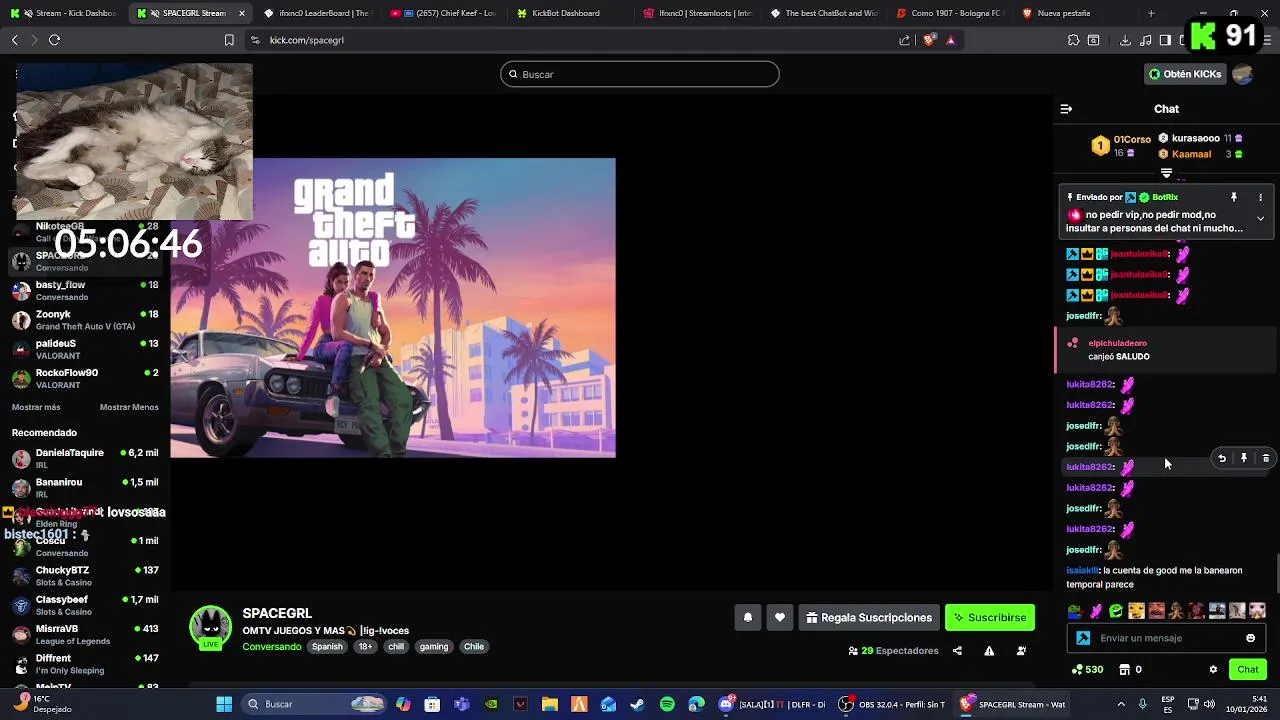Click the green channel points icon showing 530

tap(1077, 670)
